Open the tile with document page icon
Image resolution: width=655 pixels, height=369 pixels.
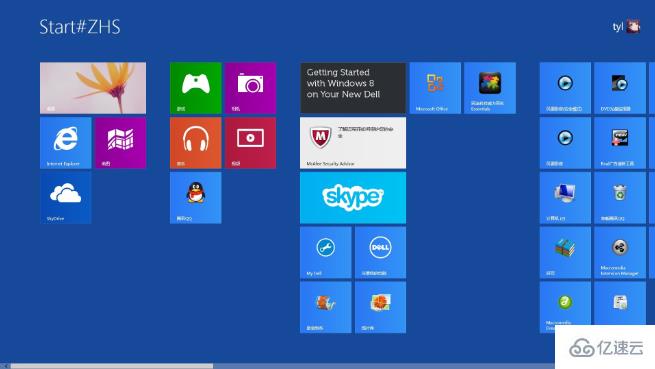click(620, 304)
